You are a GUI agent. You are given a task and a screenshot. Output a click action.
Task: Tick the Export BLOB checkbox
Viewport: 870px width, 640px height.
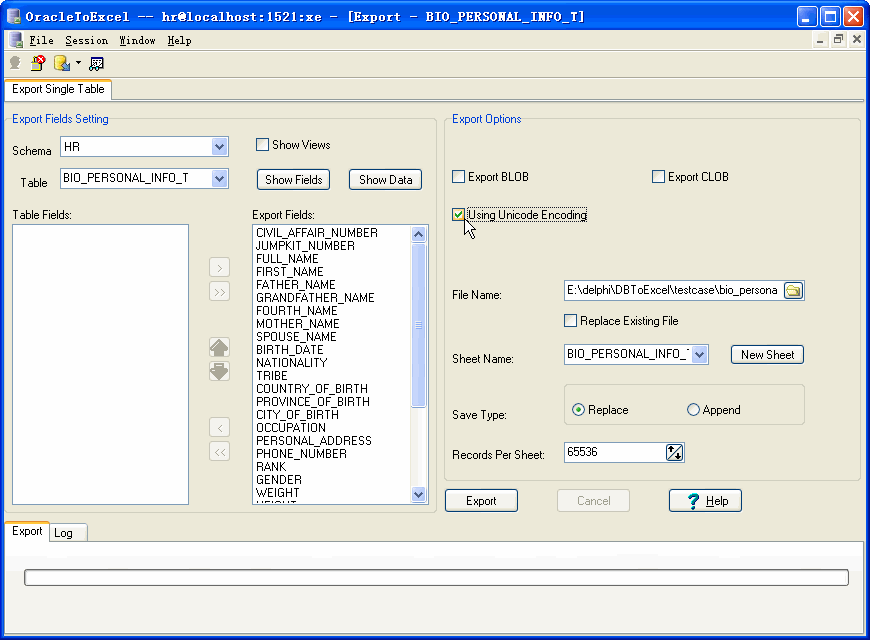458,177
